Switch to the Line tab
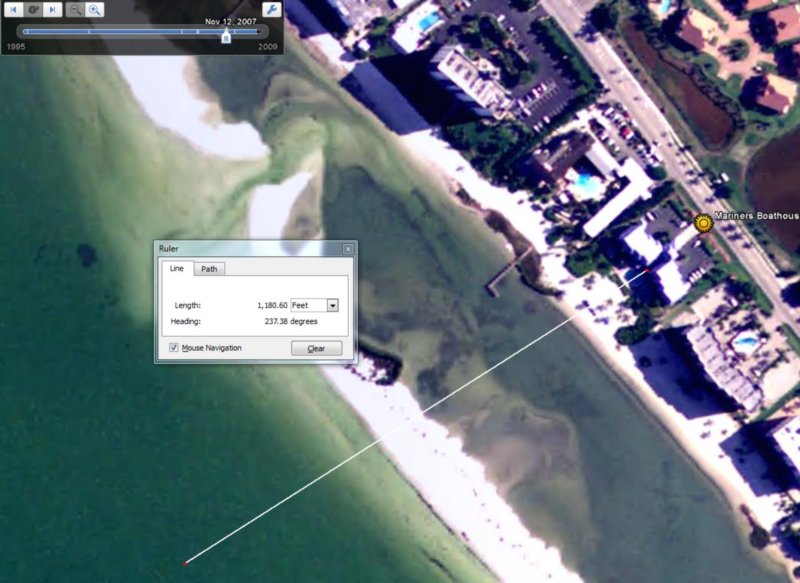The width and height of the screenshot is (800, 583). tap(176, 268)
